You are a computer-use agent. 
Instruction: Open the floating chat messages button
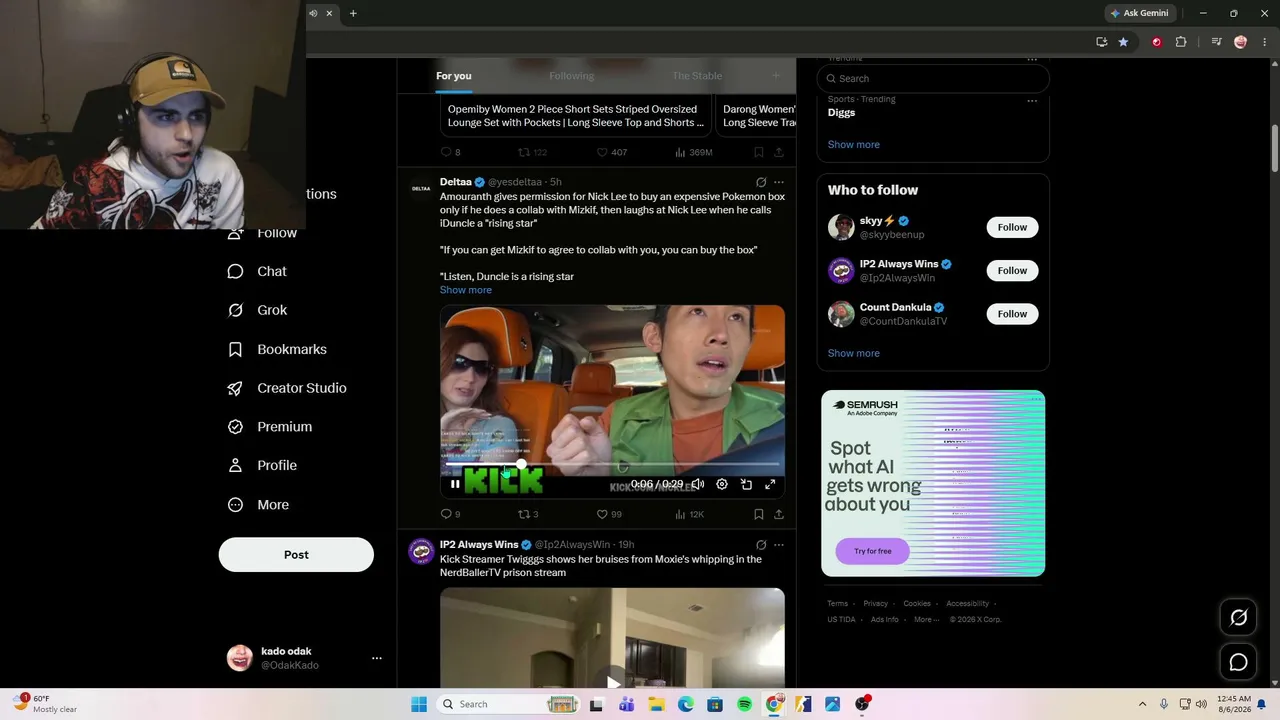[1238, 662]
